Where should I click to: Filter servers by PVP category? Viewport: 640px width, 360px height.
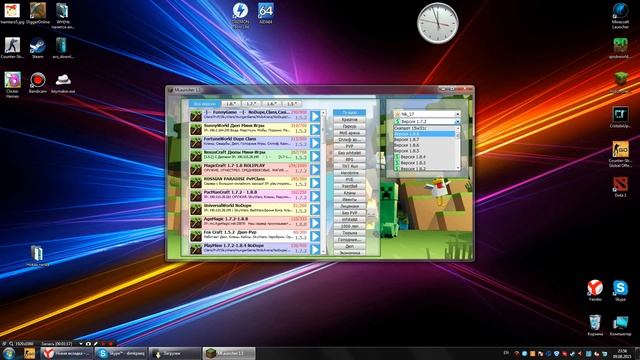pyautogui.click(x=349, y=146)
